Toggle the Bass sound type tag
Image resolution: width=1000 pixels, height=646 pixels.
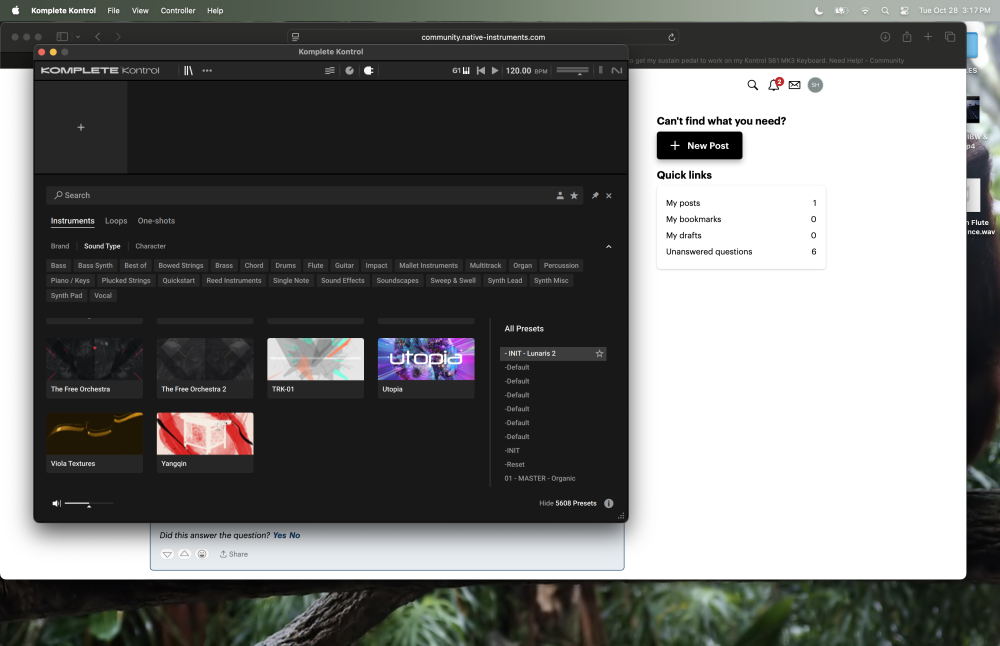[58, 265]
